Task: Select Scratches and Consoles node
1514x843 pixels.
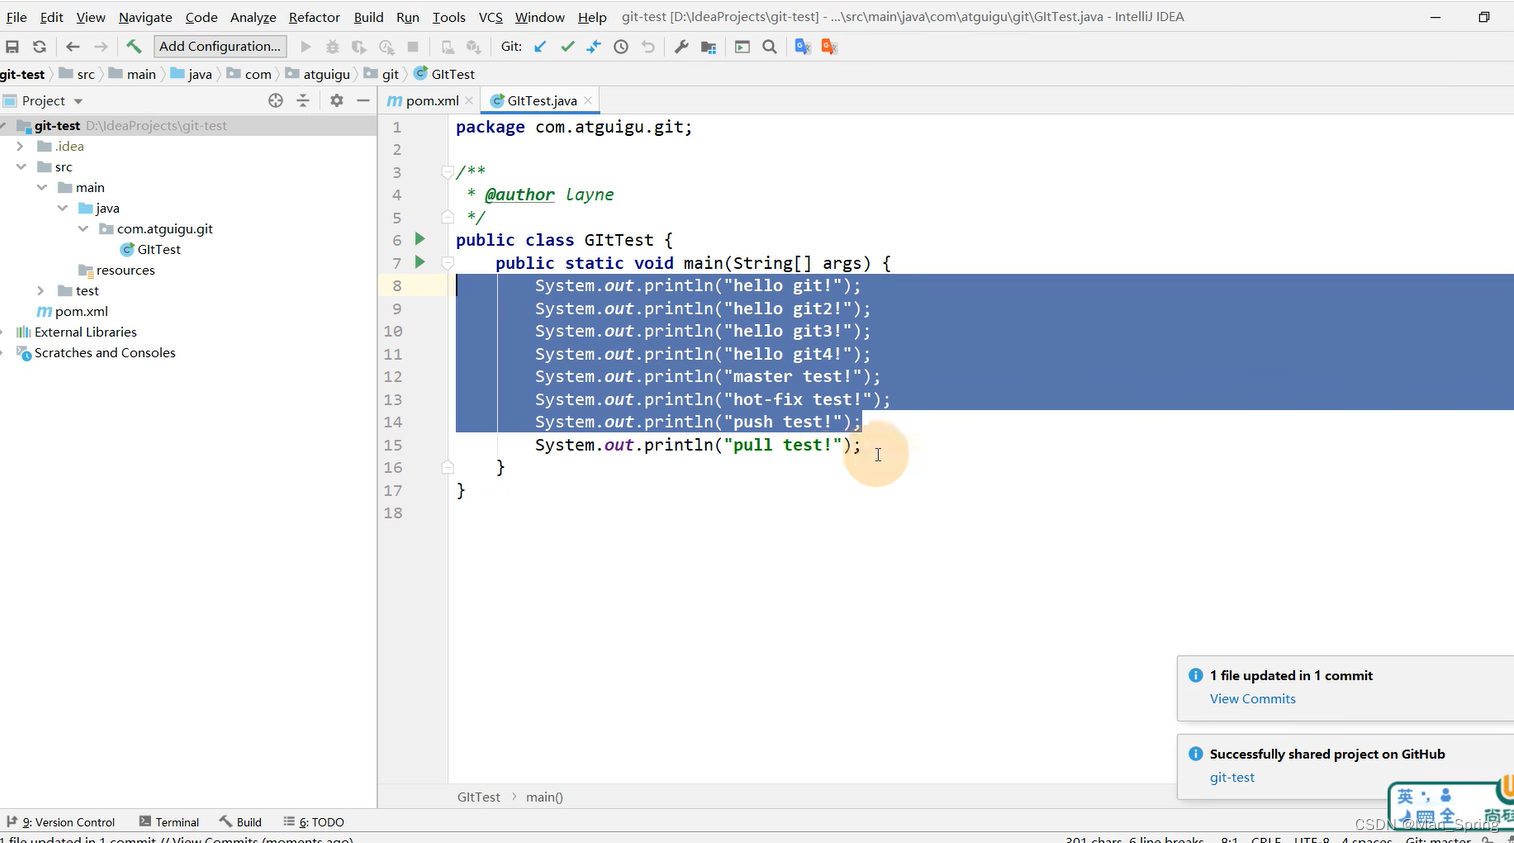Action: [x=96, y=353]
